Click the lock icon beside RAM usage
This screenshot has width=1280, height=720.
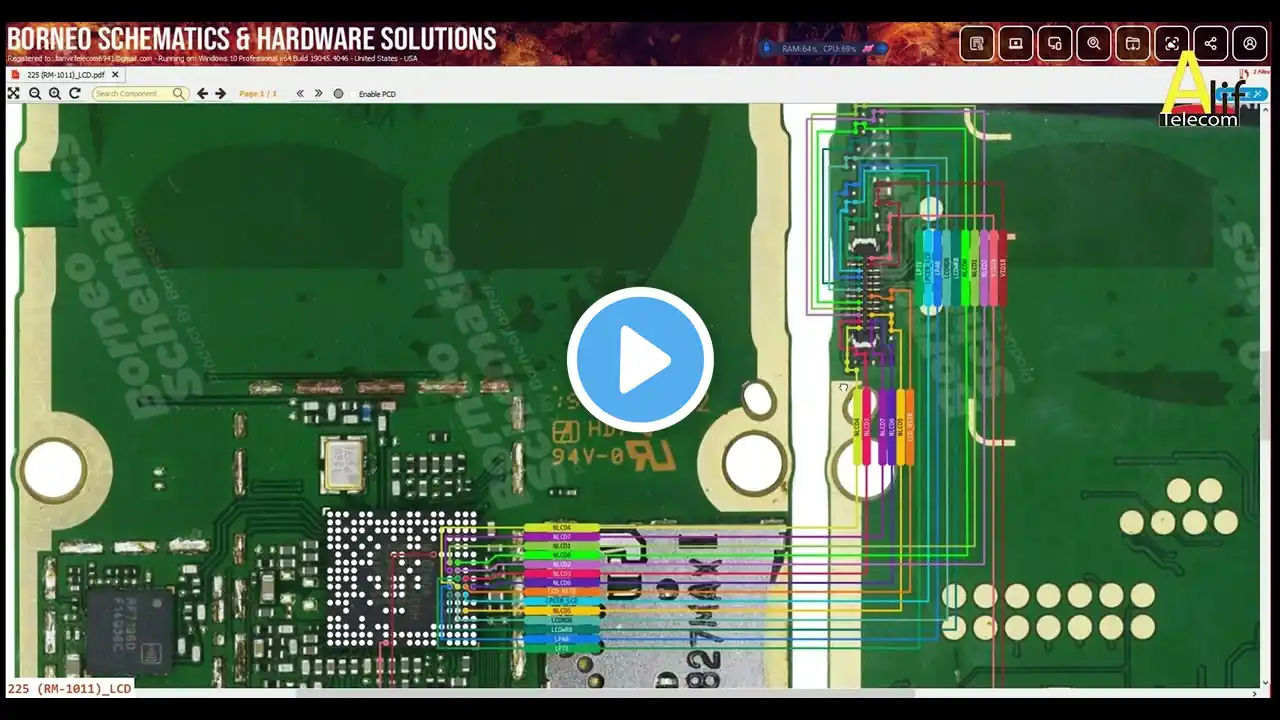click(x=767, y=48)
